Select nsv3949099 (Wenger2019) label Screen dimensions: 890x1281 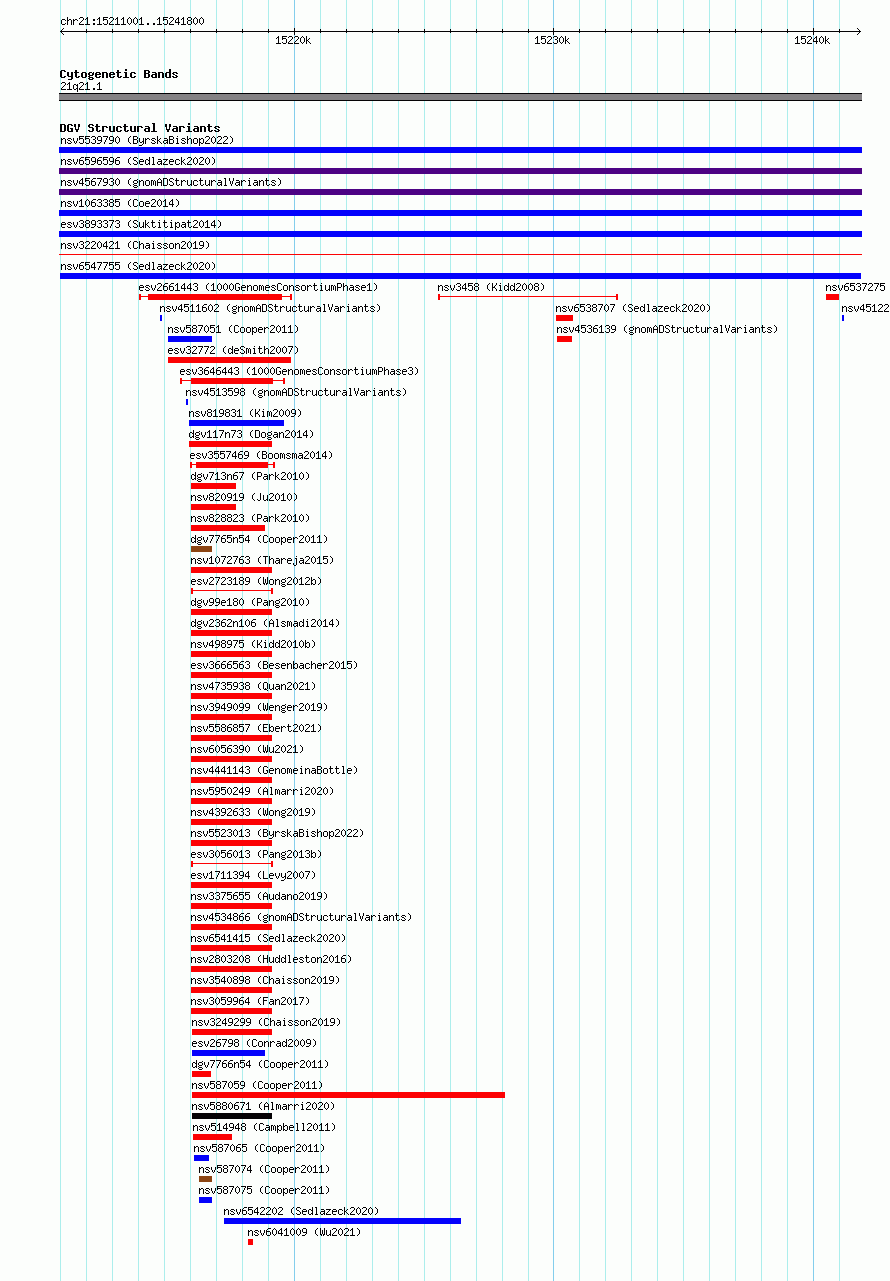(260, 707)
